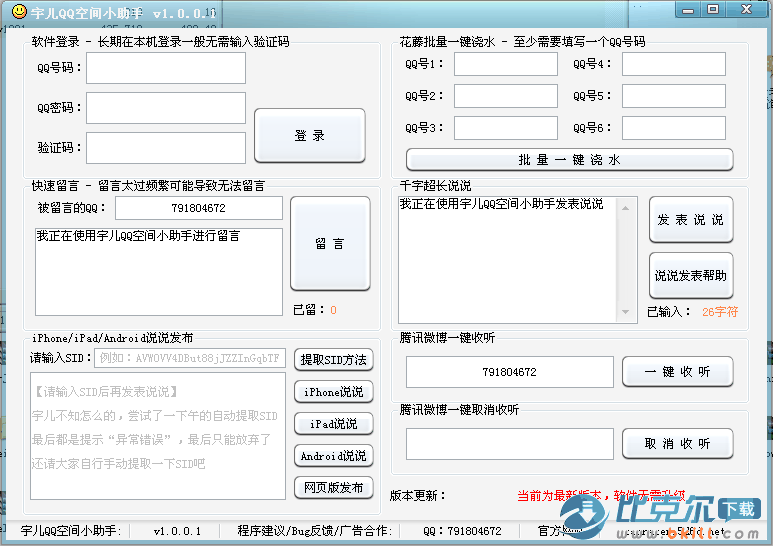773x546 pixels.
Task: Click the QQ号1 input box
Action: pos(506,64)
